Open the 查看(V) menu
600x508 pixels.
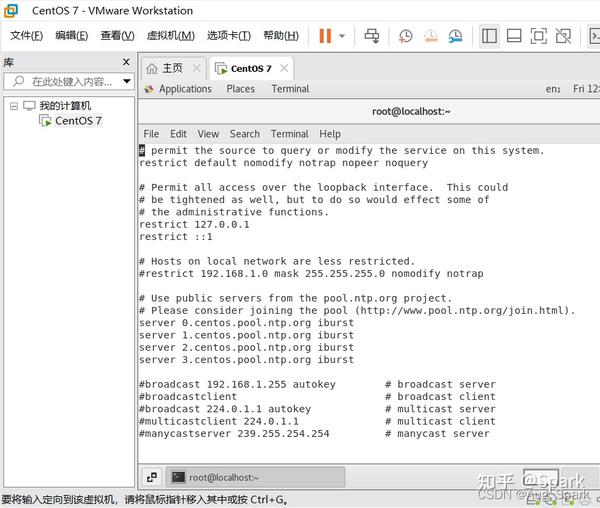pyautogui.click(x=117, y=36)
